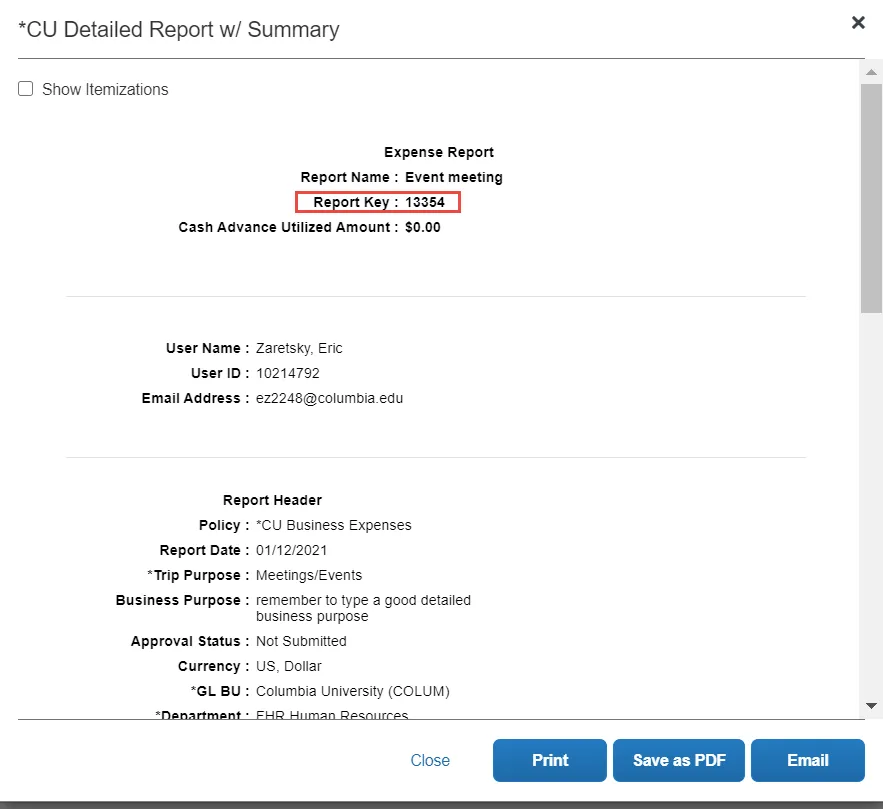Click the dialog title *CU Detailed Report w/ Summary

(179, 29)
